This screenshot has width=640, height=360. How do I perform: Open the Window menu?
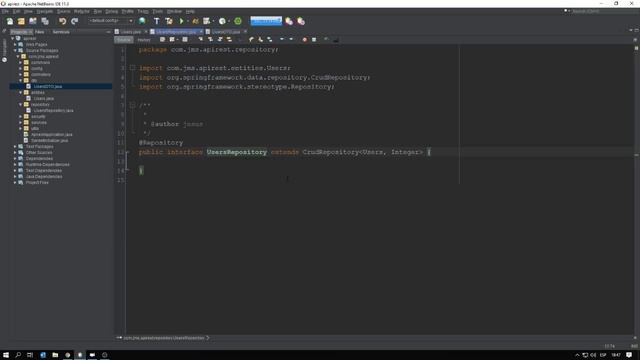click(174, 11)
